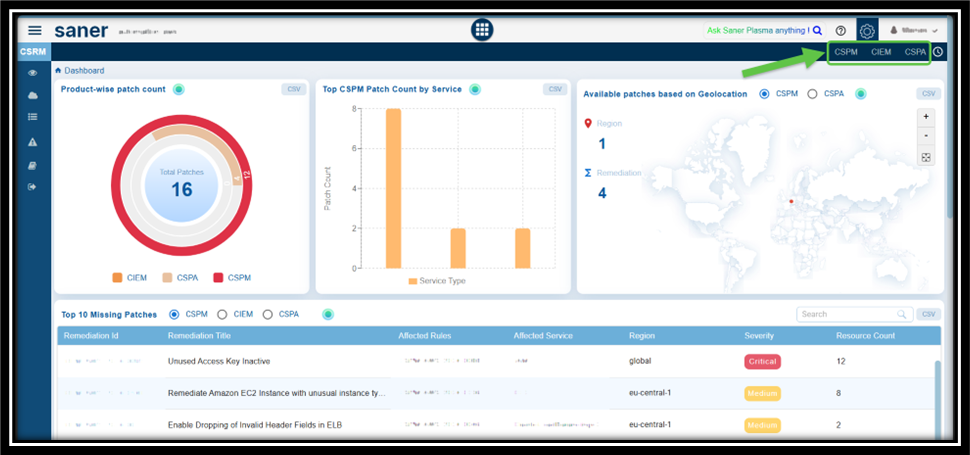970x455 pixels.
Task: Select CSPA radio in Geolocation panel
Action: point(812,94)
